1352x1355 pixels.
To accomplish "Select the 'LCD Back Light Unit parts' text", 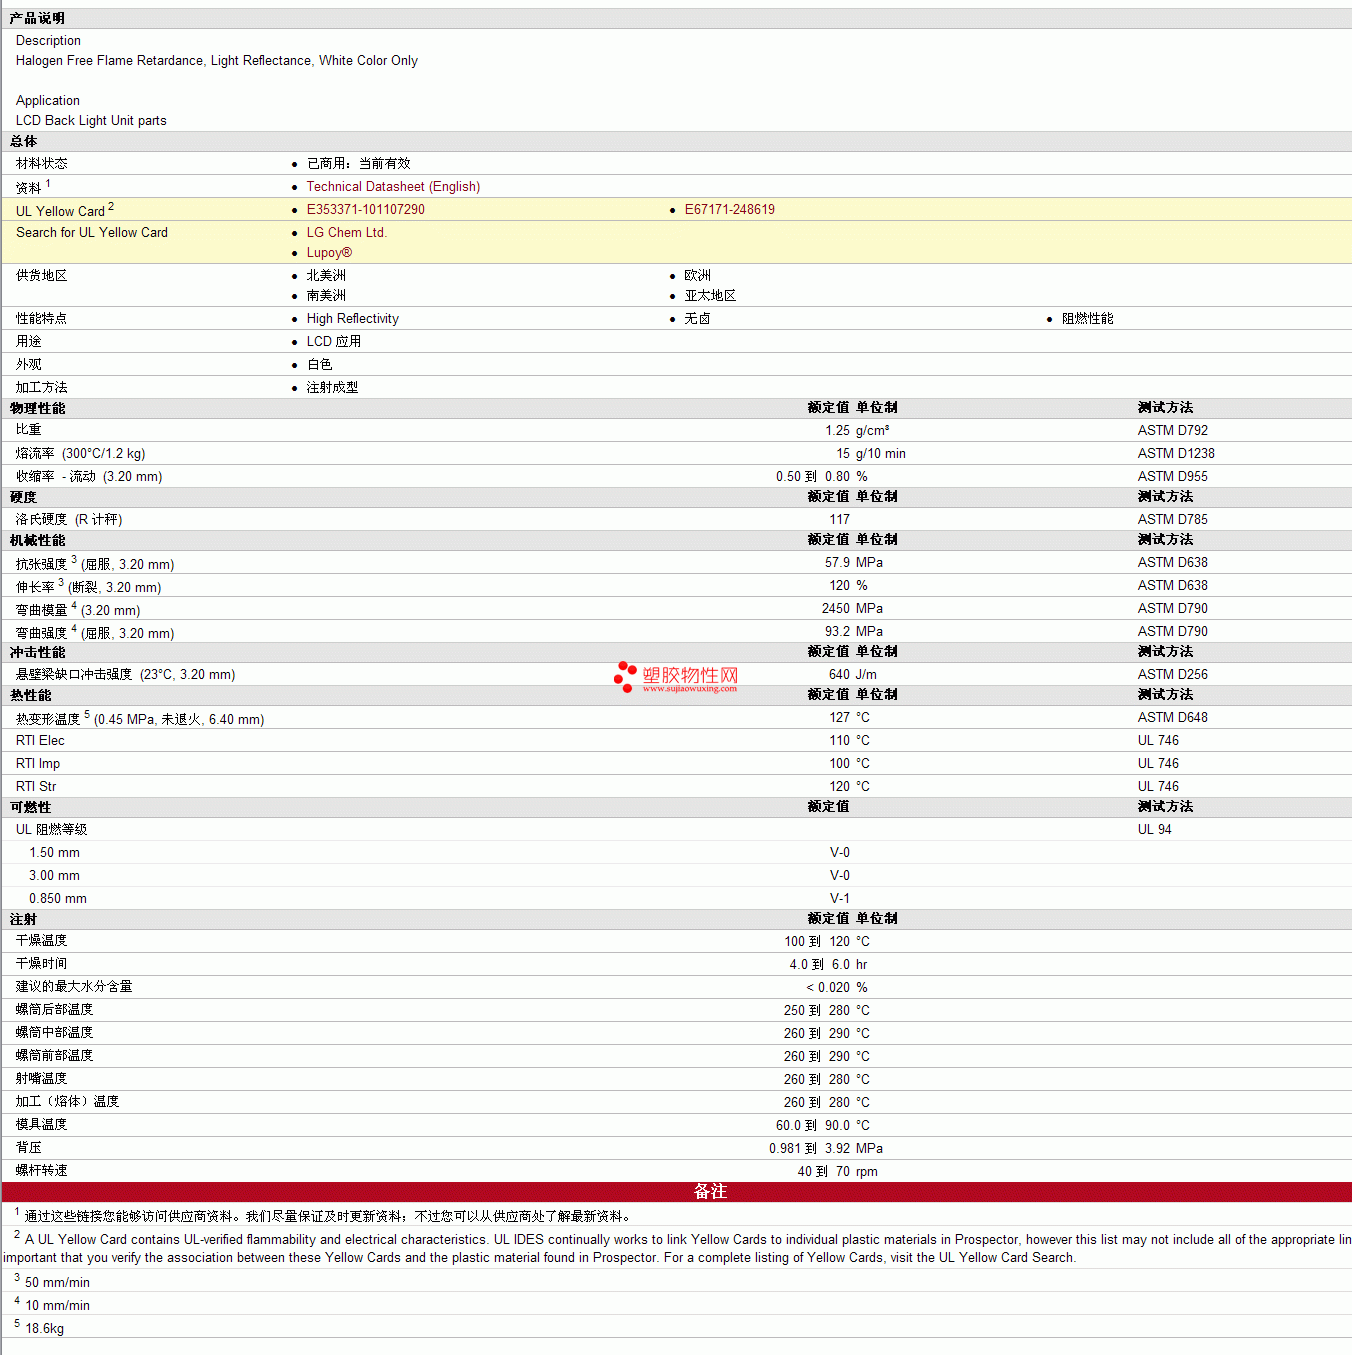I will pos(91,120).
